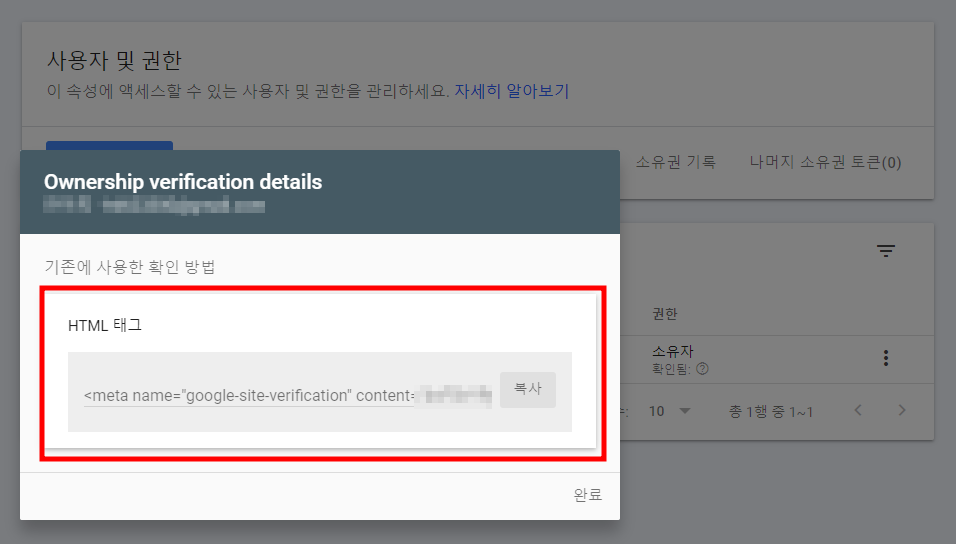
Task: Click 완료 to close the dialog
Action: click(x=588, y=495)
